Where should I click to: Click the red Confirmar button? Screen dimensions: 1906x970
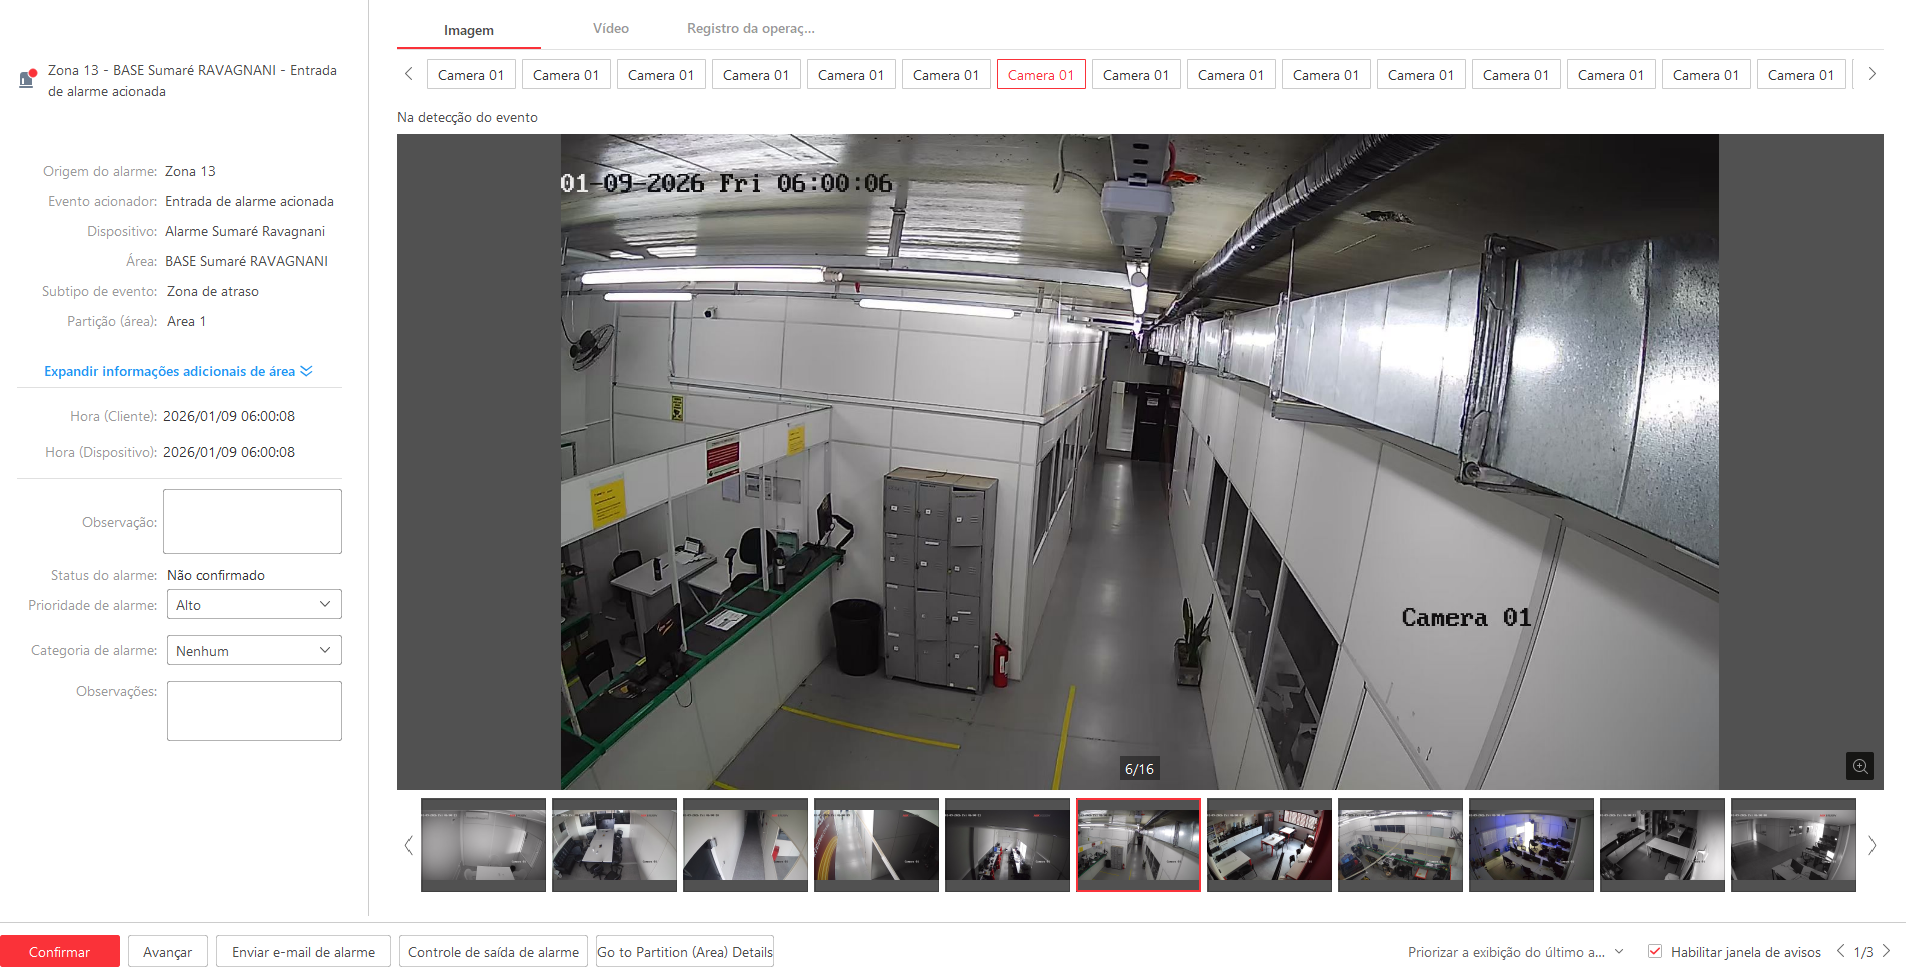pyautogui.click(x=60, y=952)
